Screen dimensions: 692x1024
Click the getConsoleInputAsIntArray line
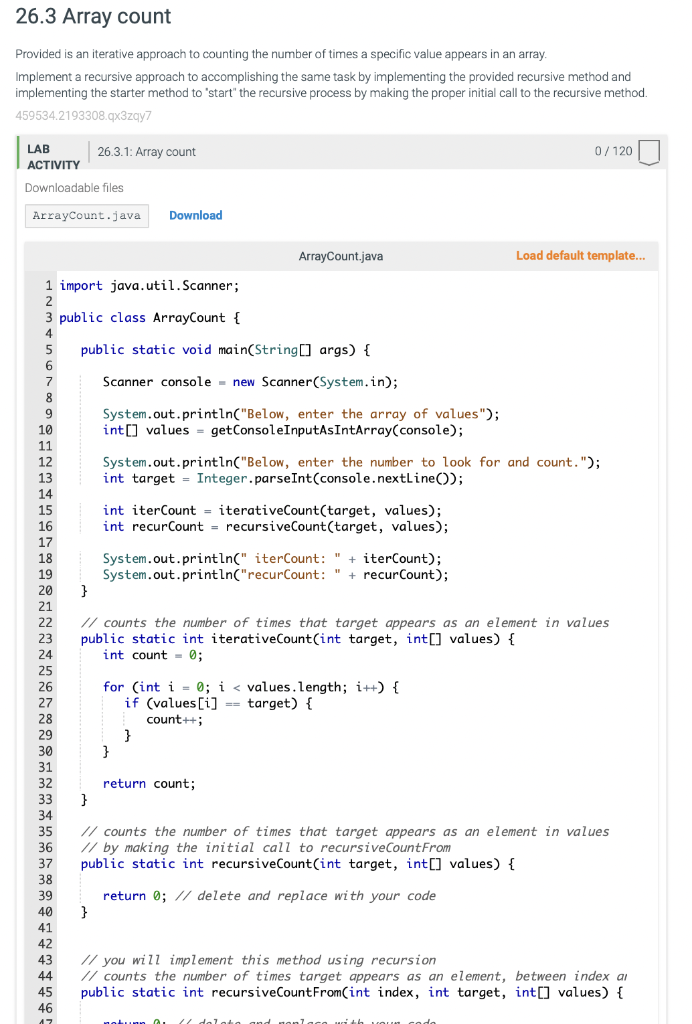pos(283,430)
